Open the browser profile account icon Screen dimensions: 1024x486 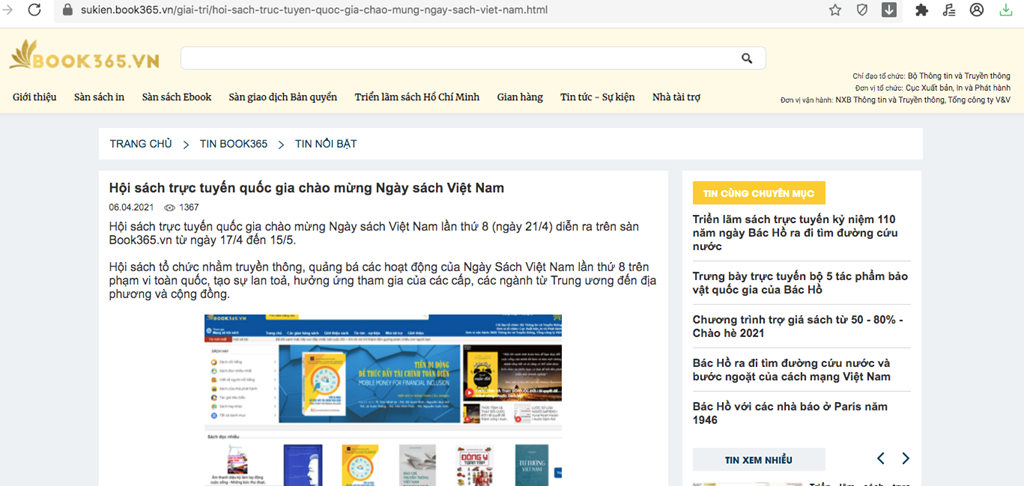[977, 10]
